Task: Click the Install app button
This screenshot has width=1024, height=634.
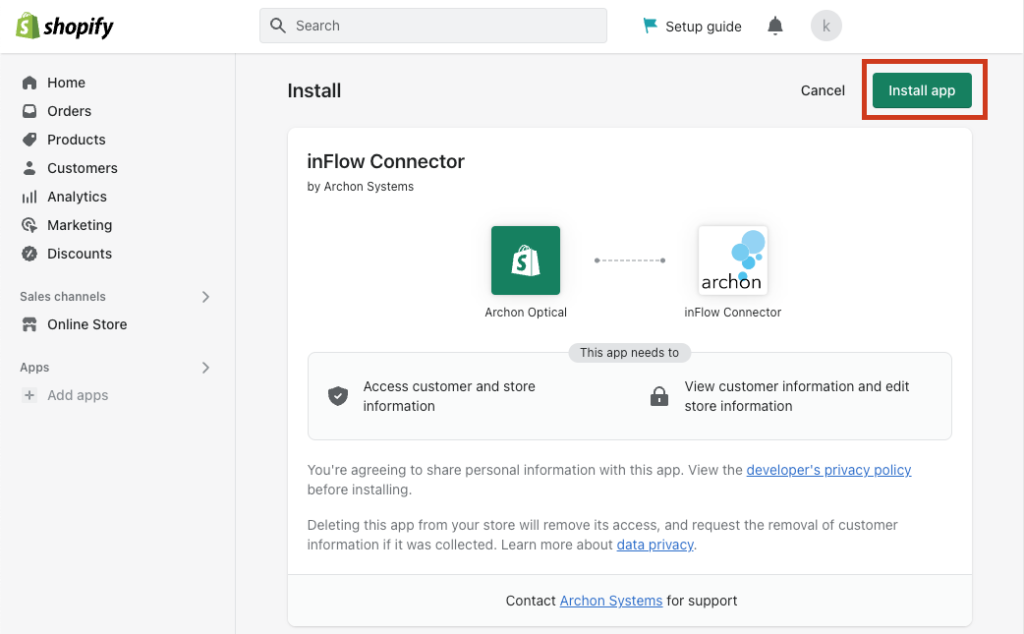Action: pos(921,90)
